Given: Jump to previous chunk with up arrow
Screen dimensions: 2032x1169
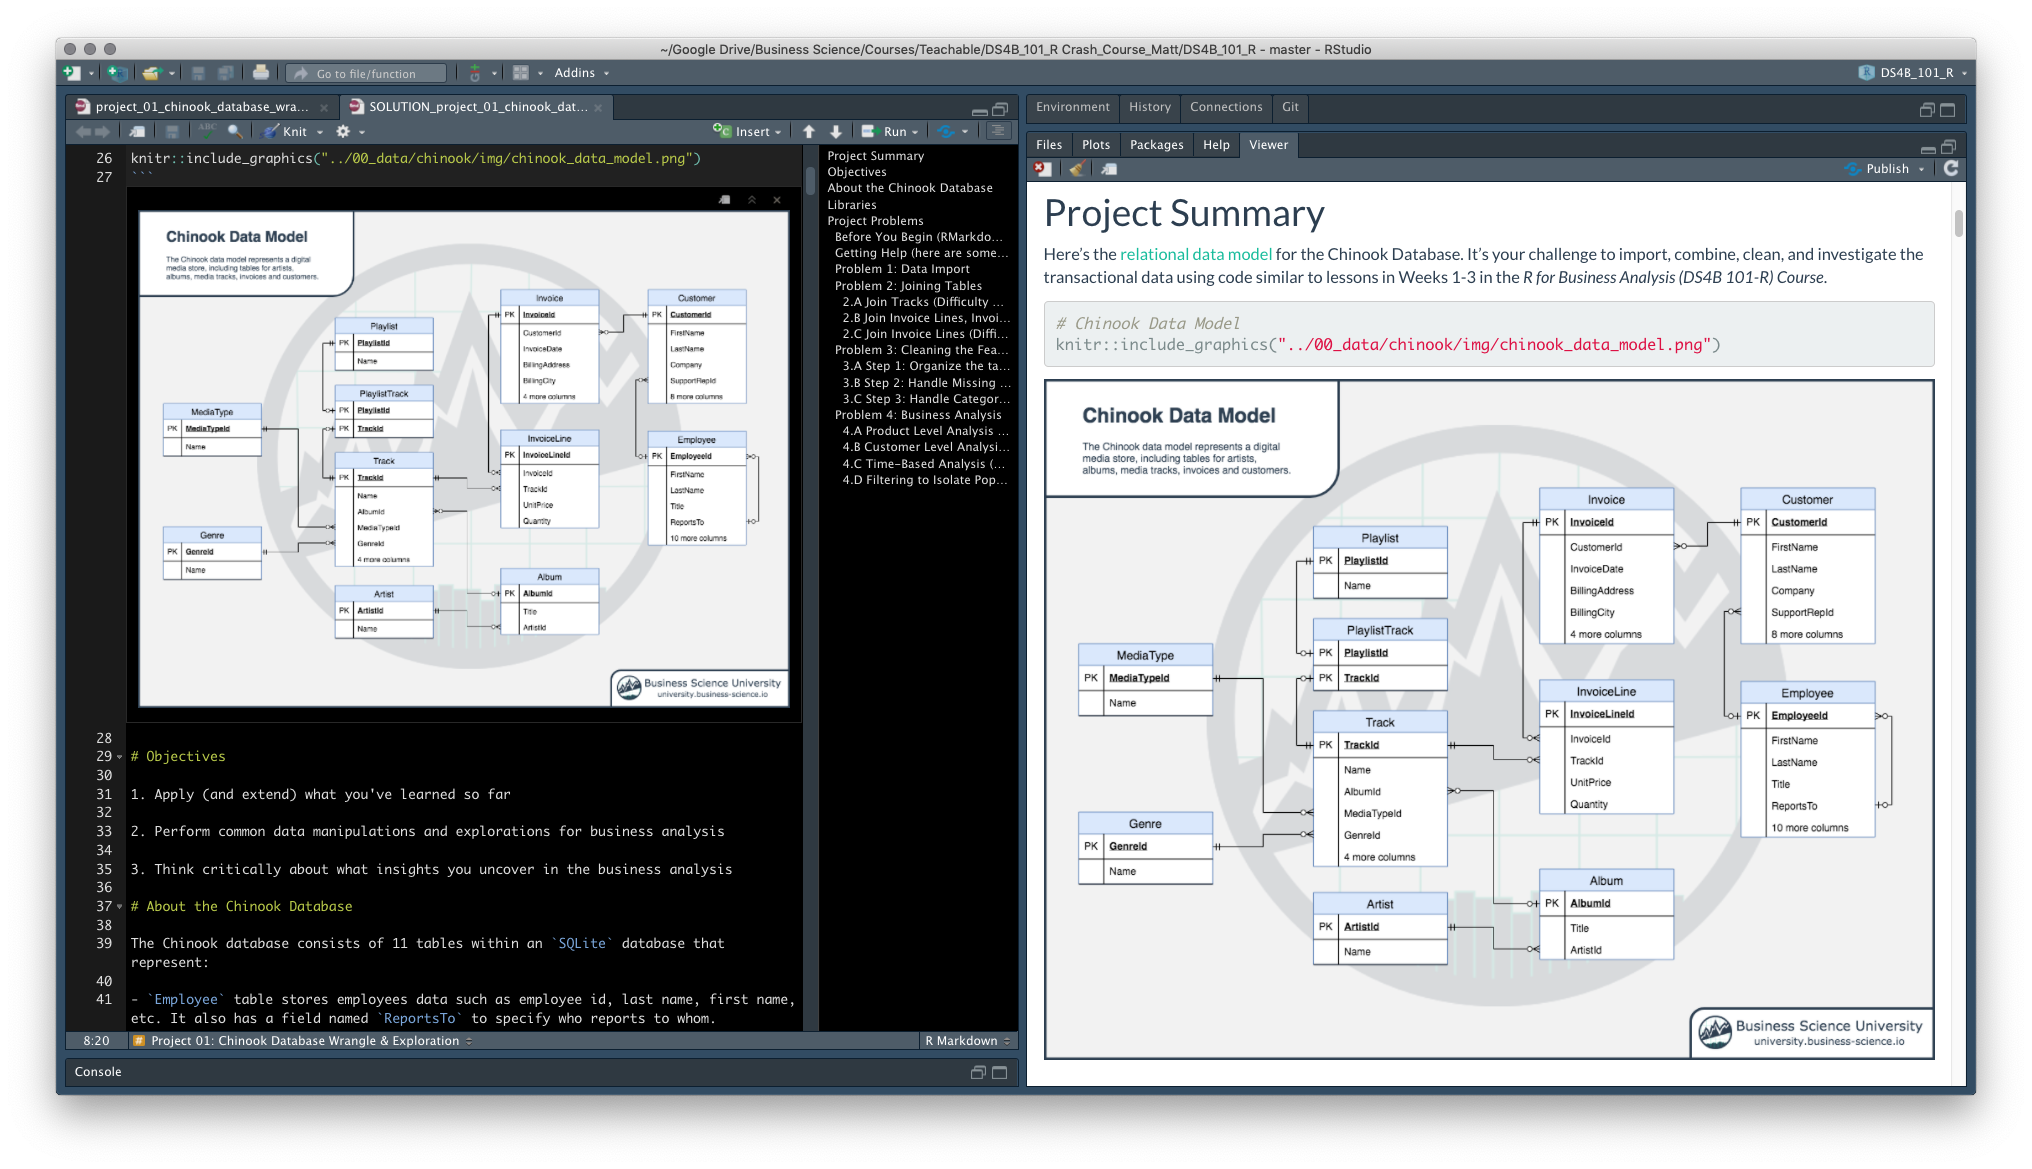Looking at the screenshot, I should click(x=809, y=131).
